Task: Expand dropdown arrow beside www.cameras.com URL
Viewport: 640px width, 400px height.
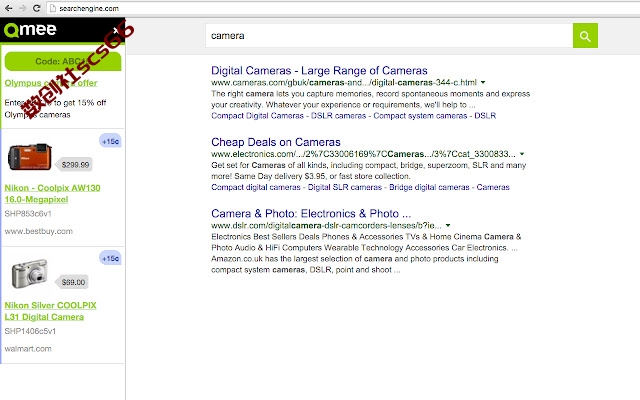Action: coord(483,82)
